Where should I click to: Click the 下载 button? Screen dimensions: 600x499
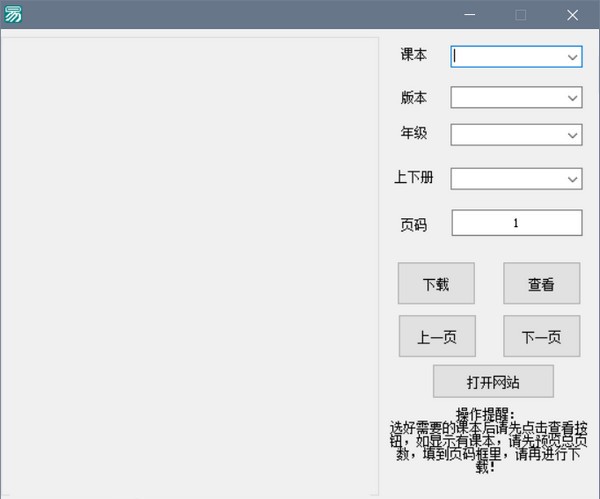point(436,283)
